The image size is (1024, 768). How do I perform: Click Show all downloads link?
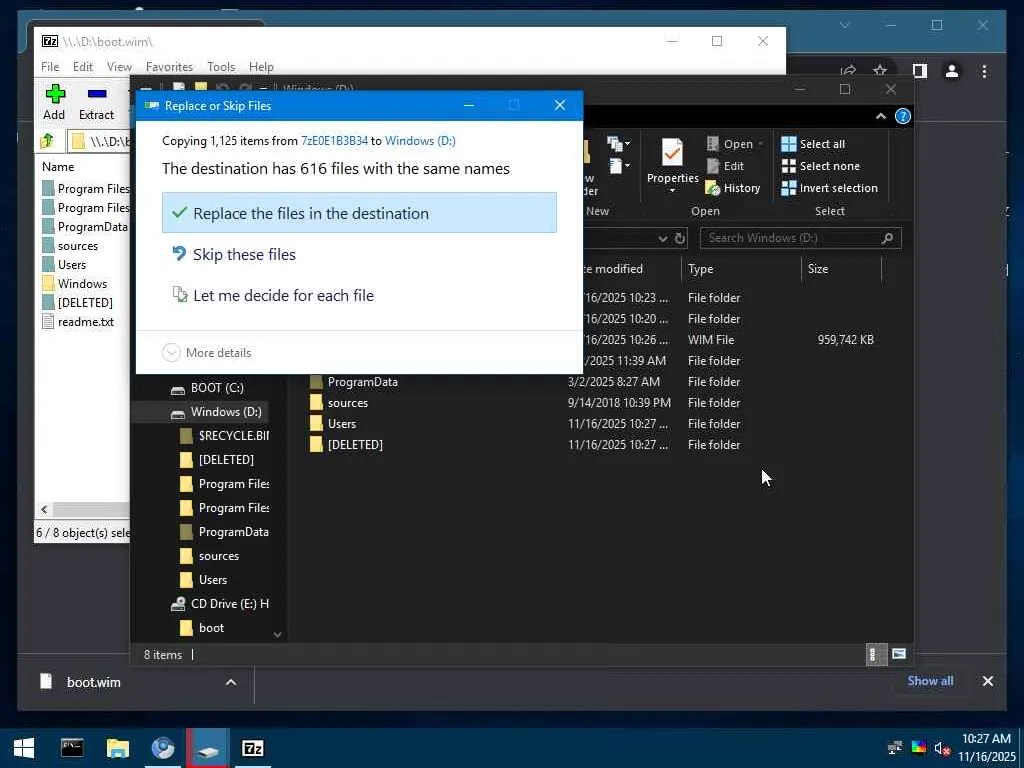(930, 681)
